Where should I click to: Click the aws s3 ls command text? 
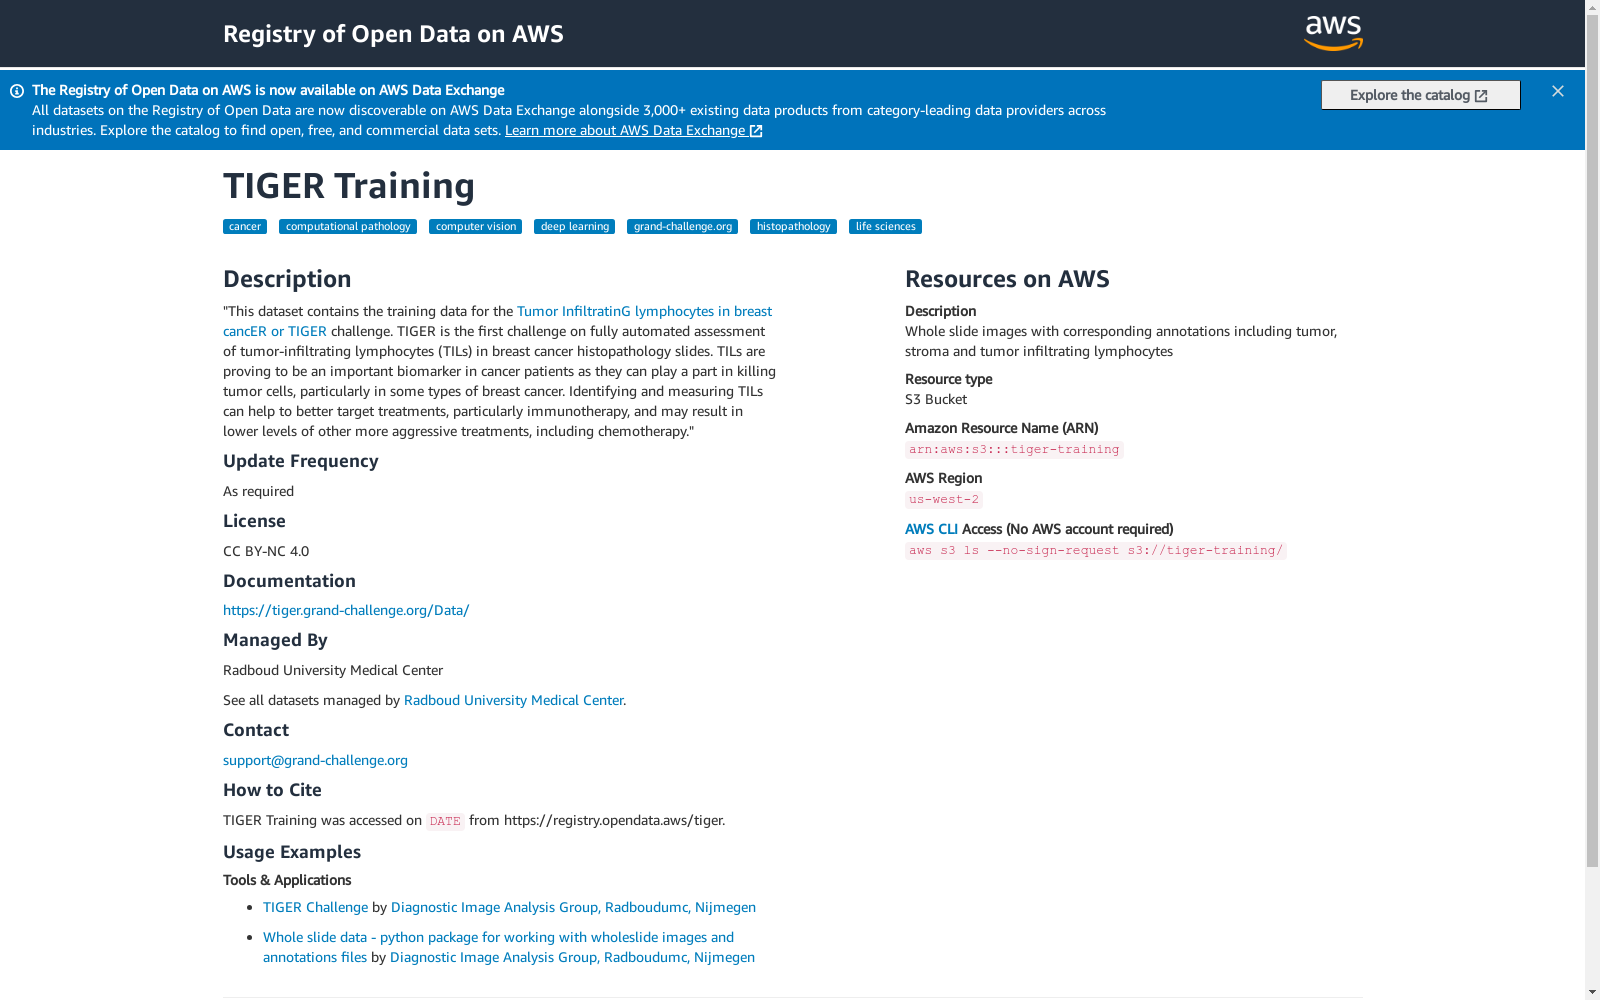click(x=1095, y=551)
